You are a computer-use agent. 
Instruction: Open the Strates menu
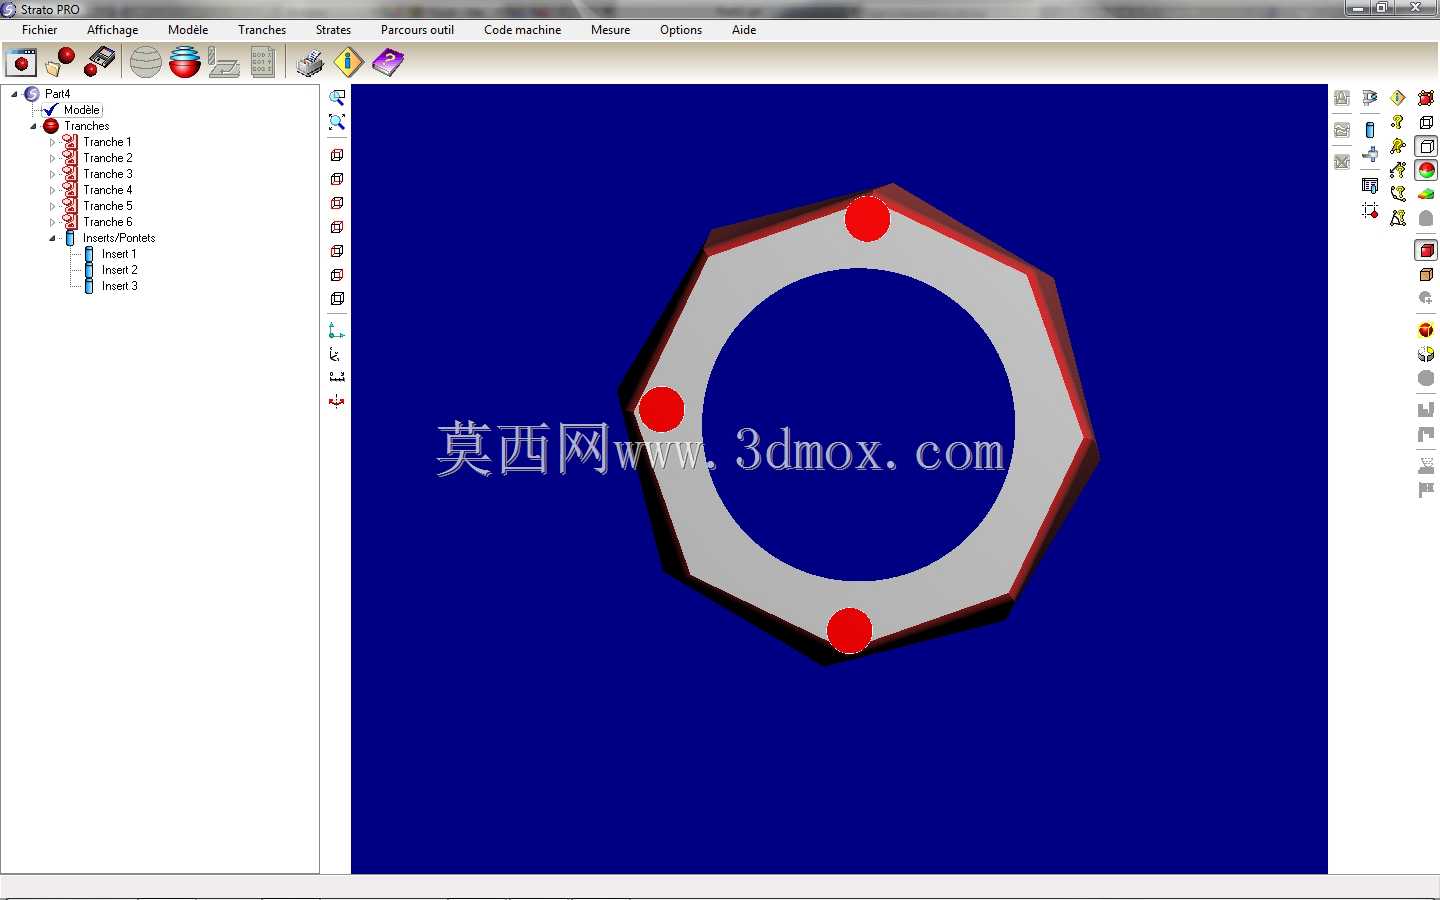coord(333,30)
